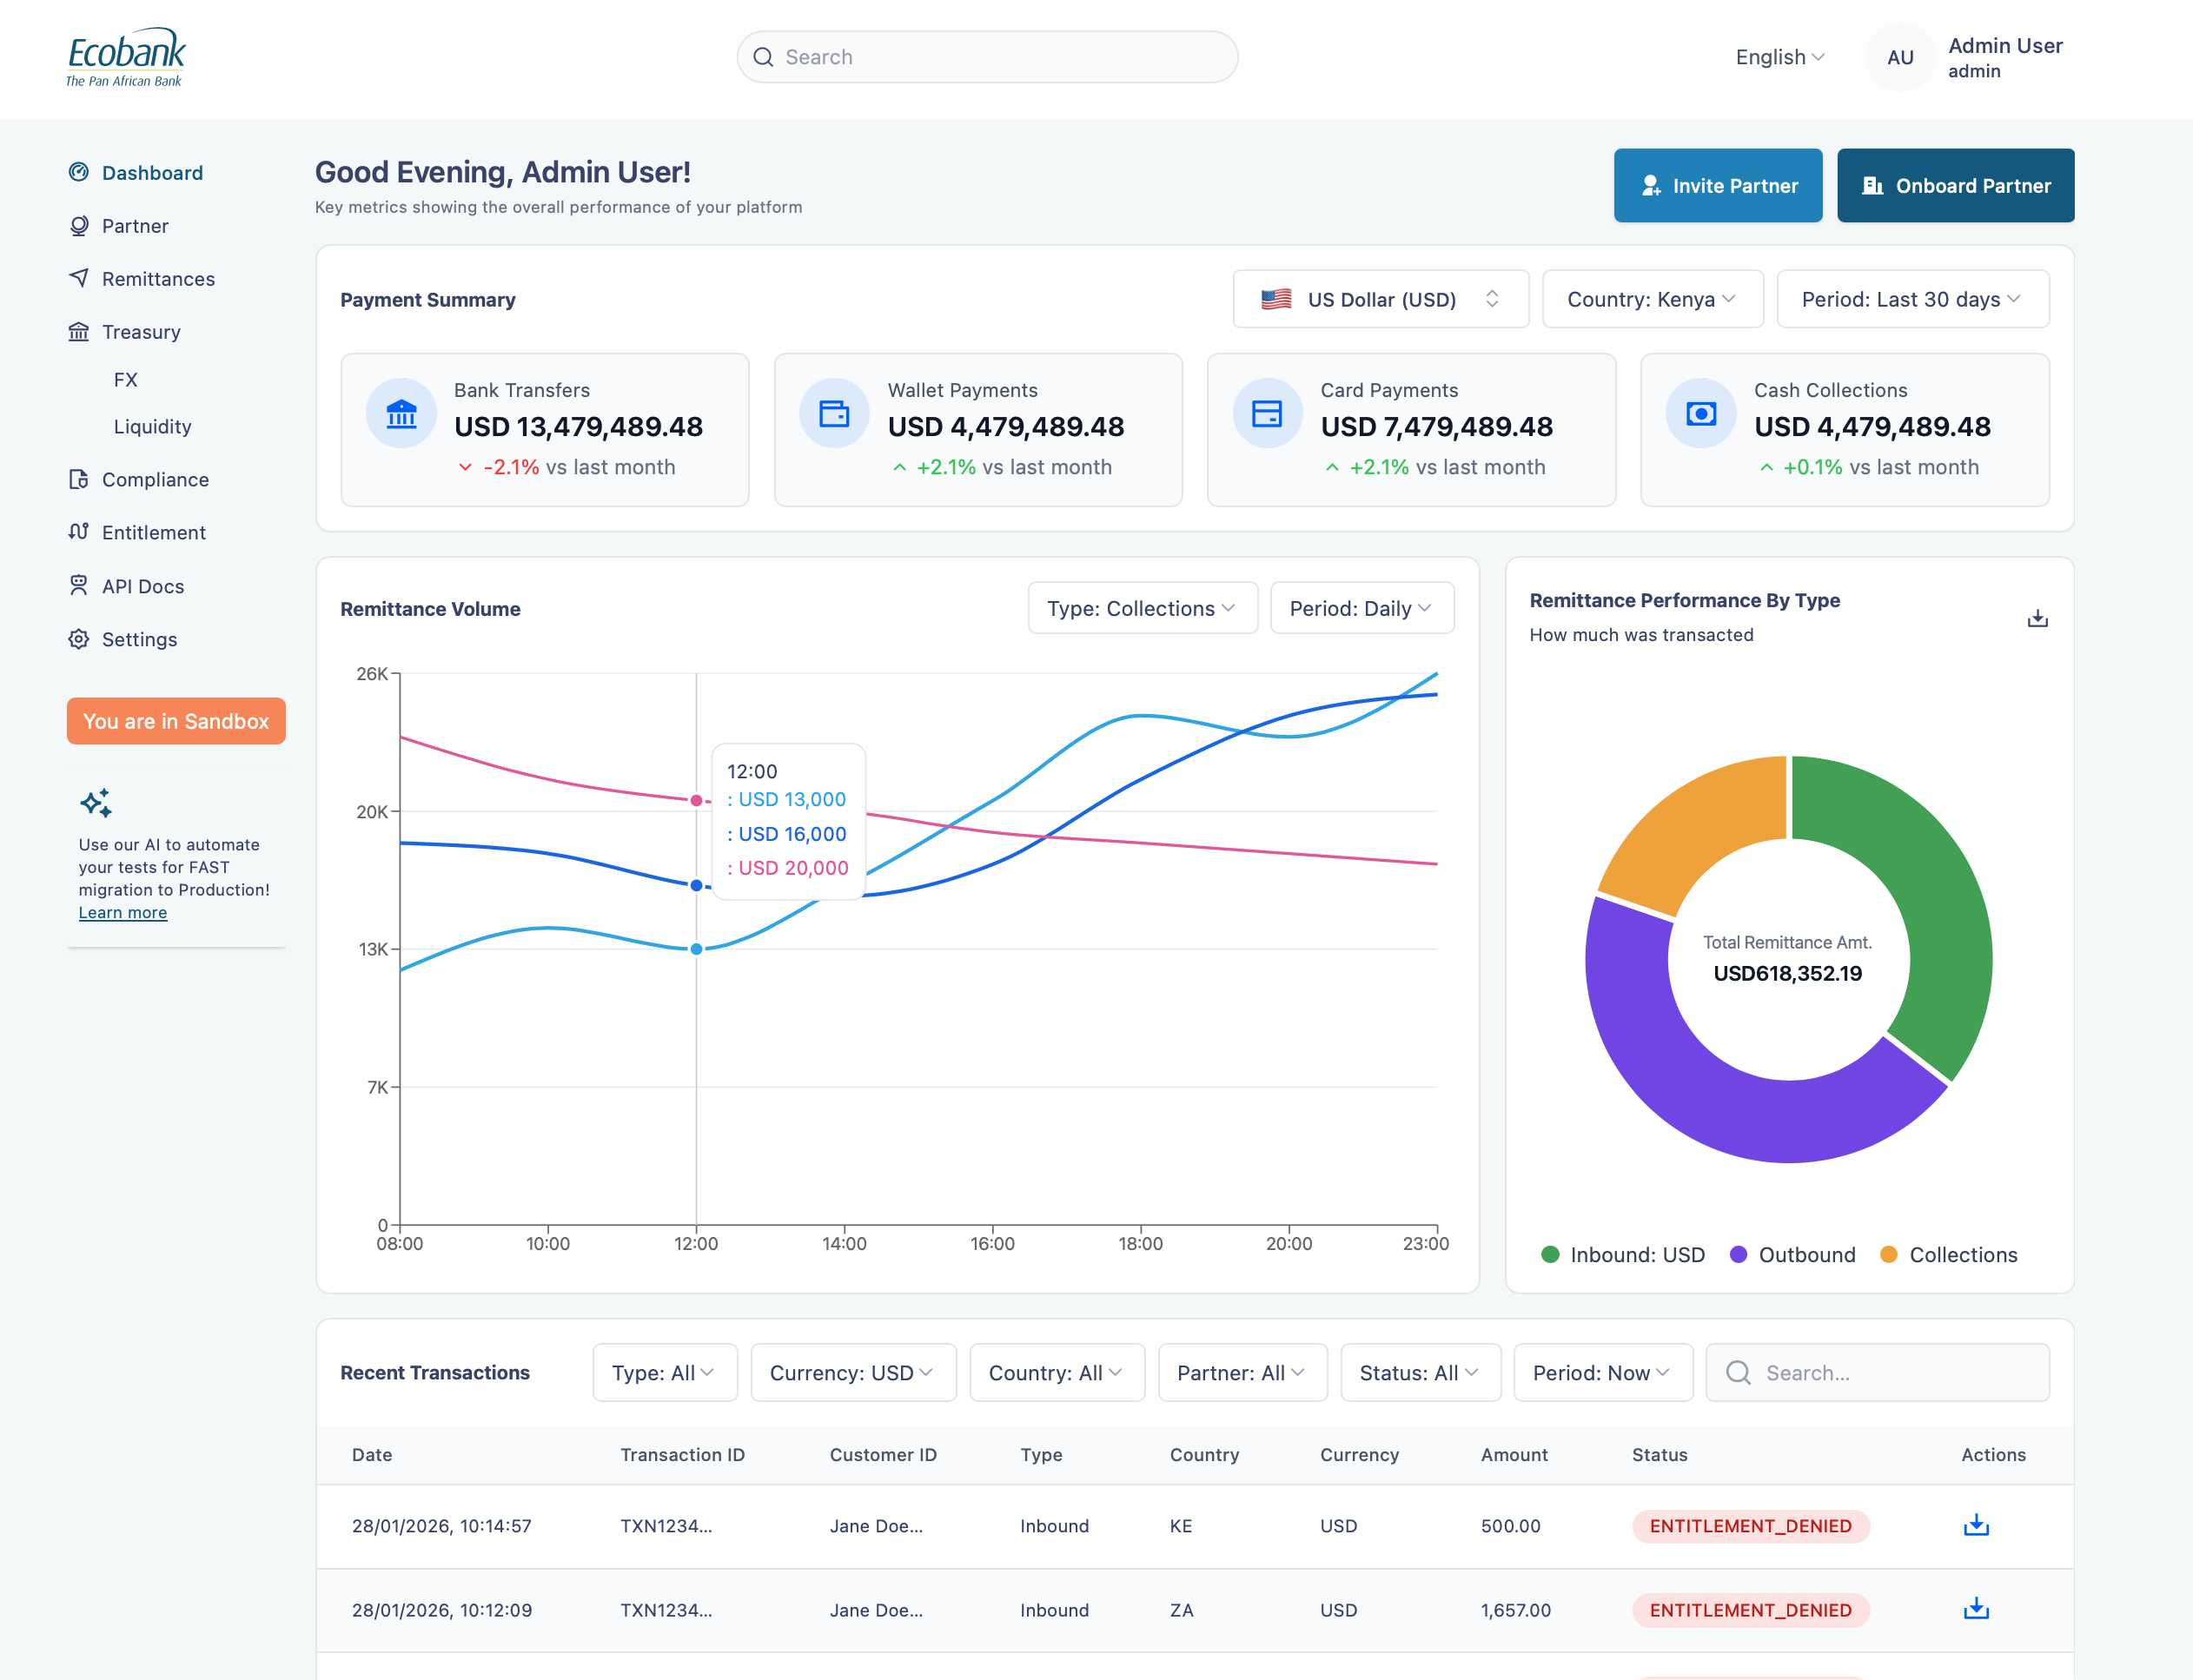Click the AU avatar circle

(x=1899, y=57)
